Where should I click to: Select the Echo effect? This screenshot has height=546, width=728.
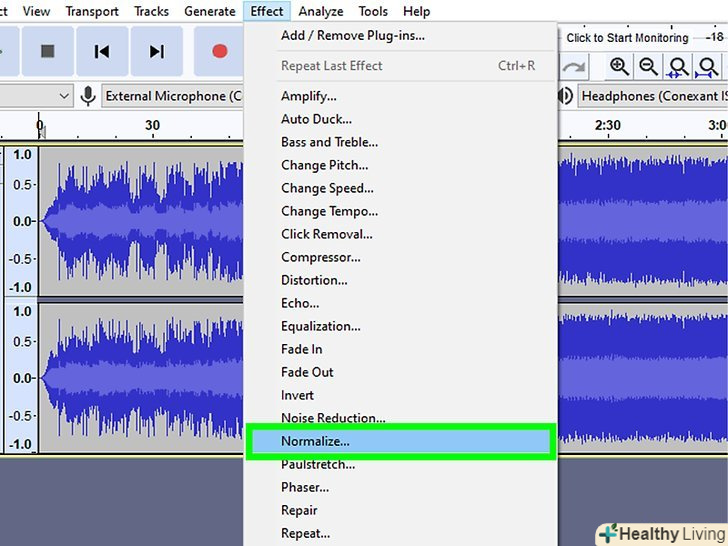[x=401, y=303]
